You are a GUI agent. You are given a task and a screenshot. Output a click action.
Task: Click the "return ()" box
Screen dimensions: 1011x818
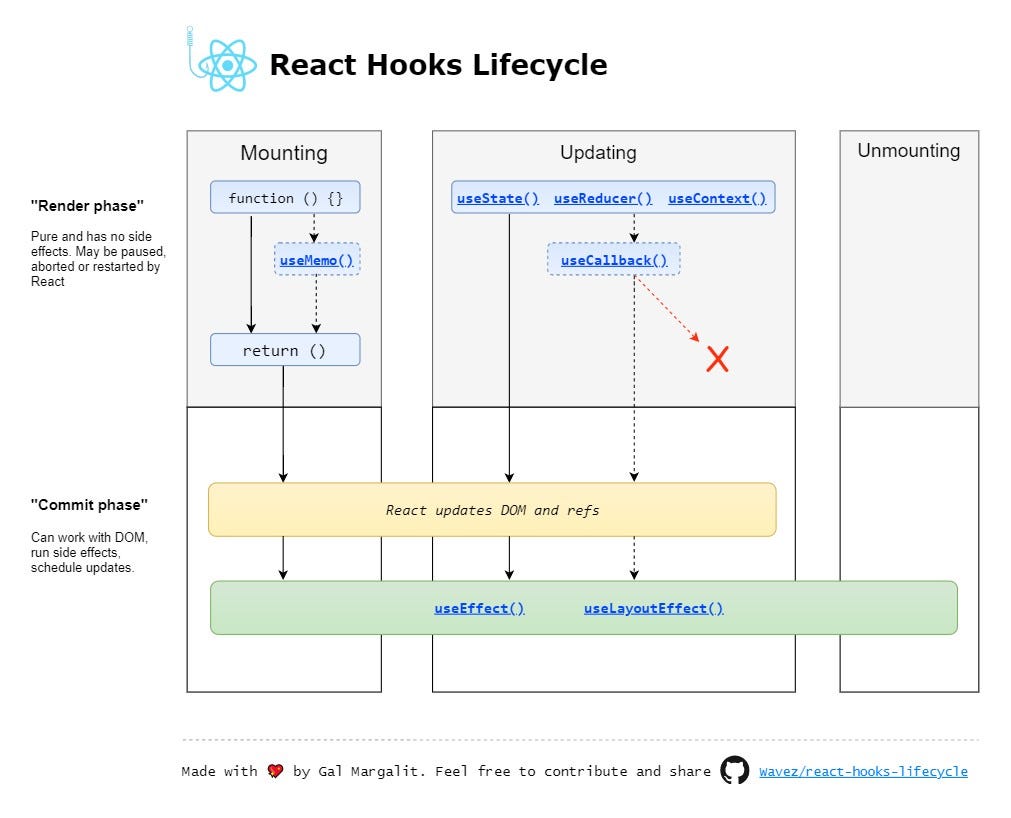coord(285,350)
